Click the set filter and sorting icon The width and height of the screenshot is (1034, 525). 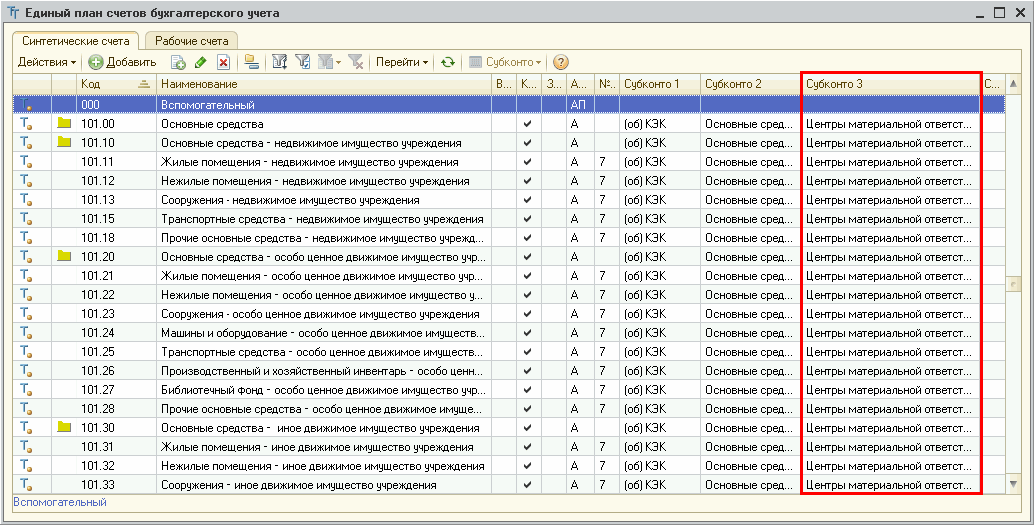[x=280, y=62]
